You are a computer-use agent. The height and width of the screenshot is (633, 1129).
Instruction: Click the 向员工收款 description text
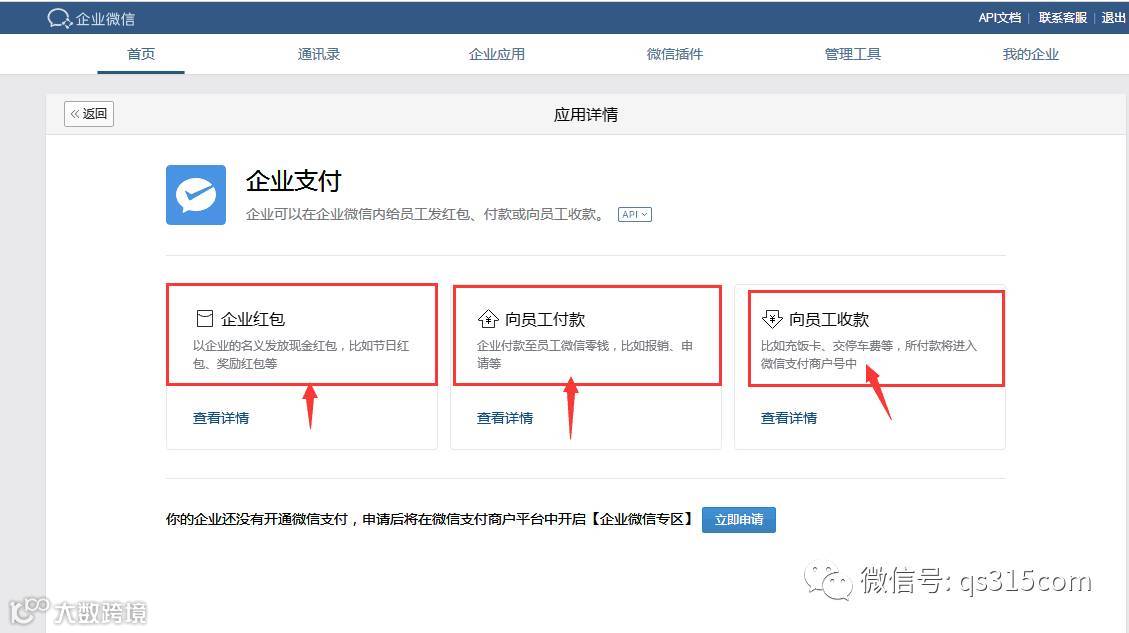click(869, 354)
